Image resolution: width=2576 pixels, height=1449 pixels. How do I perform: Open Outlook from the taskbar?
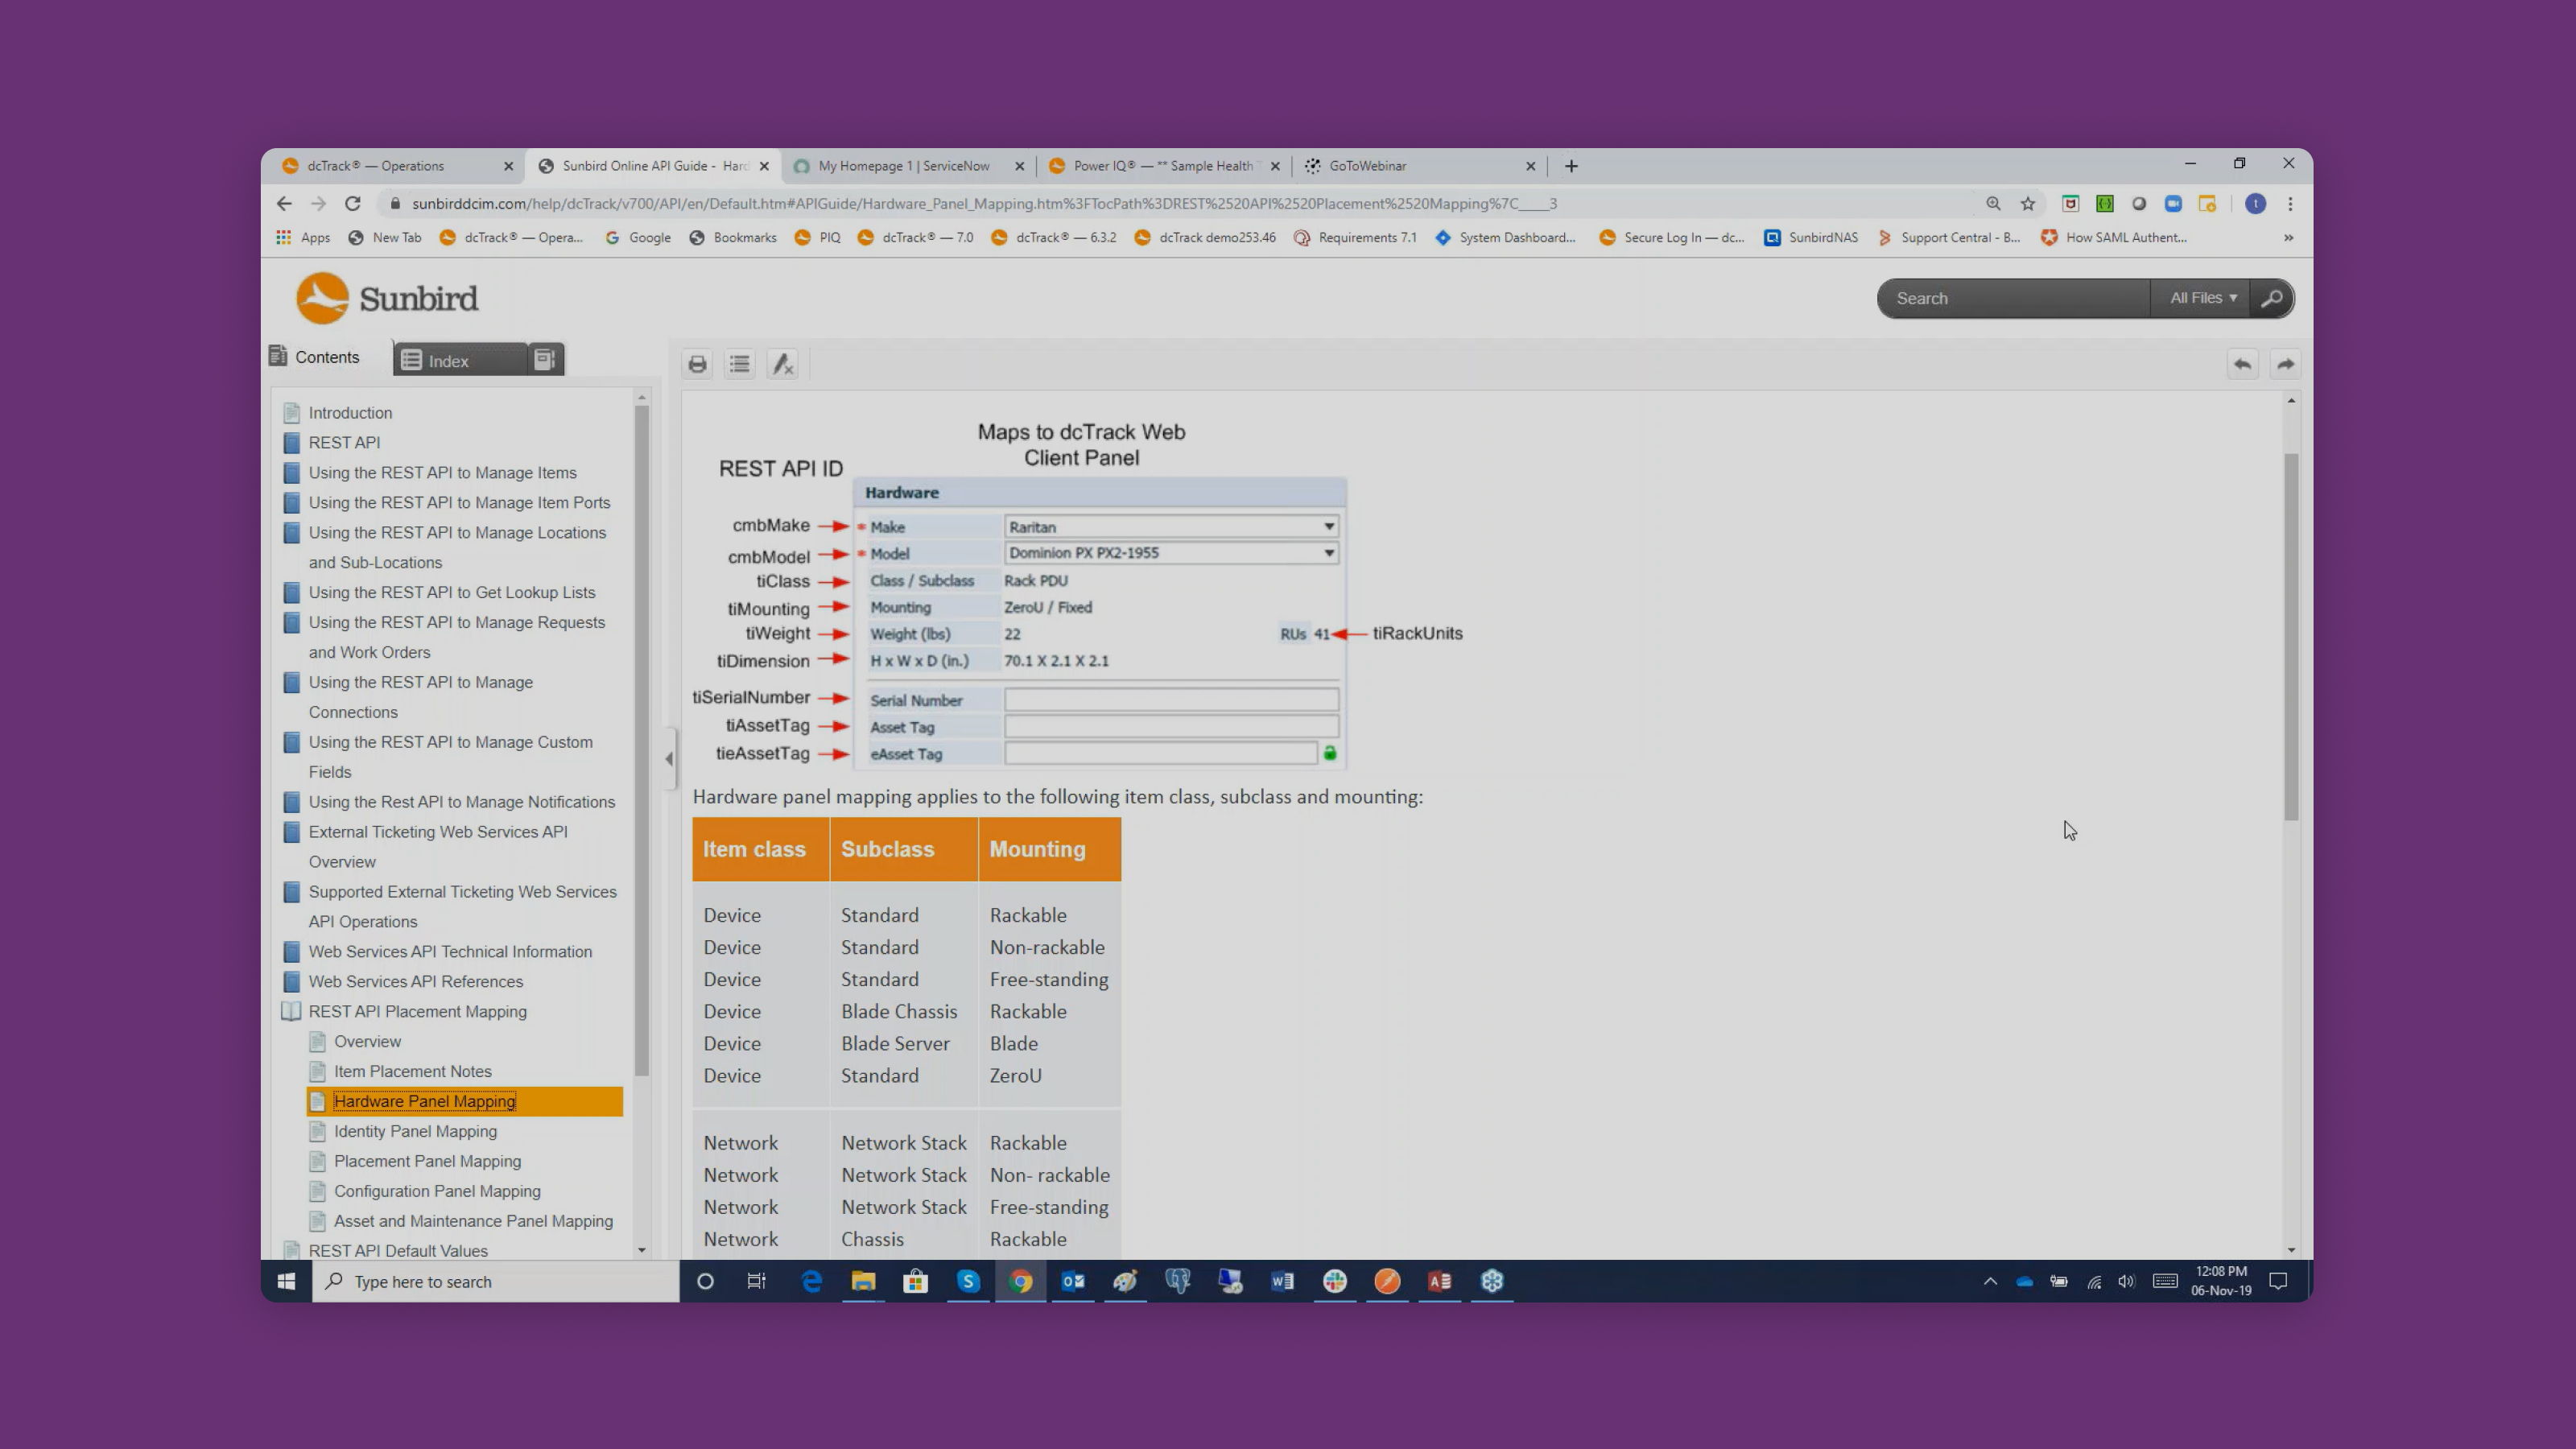click(1073, 1281)
